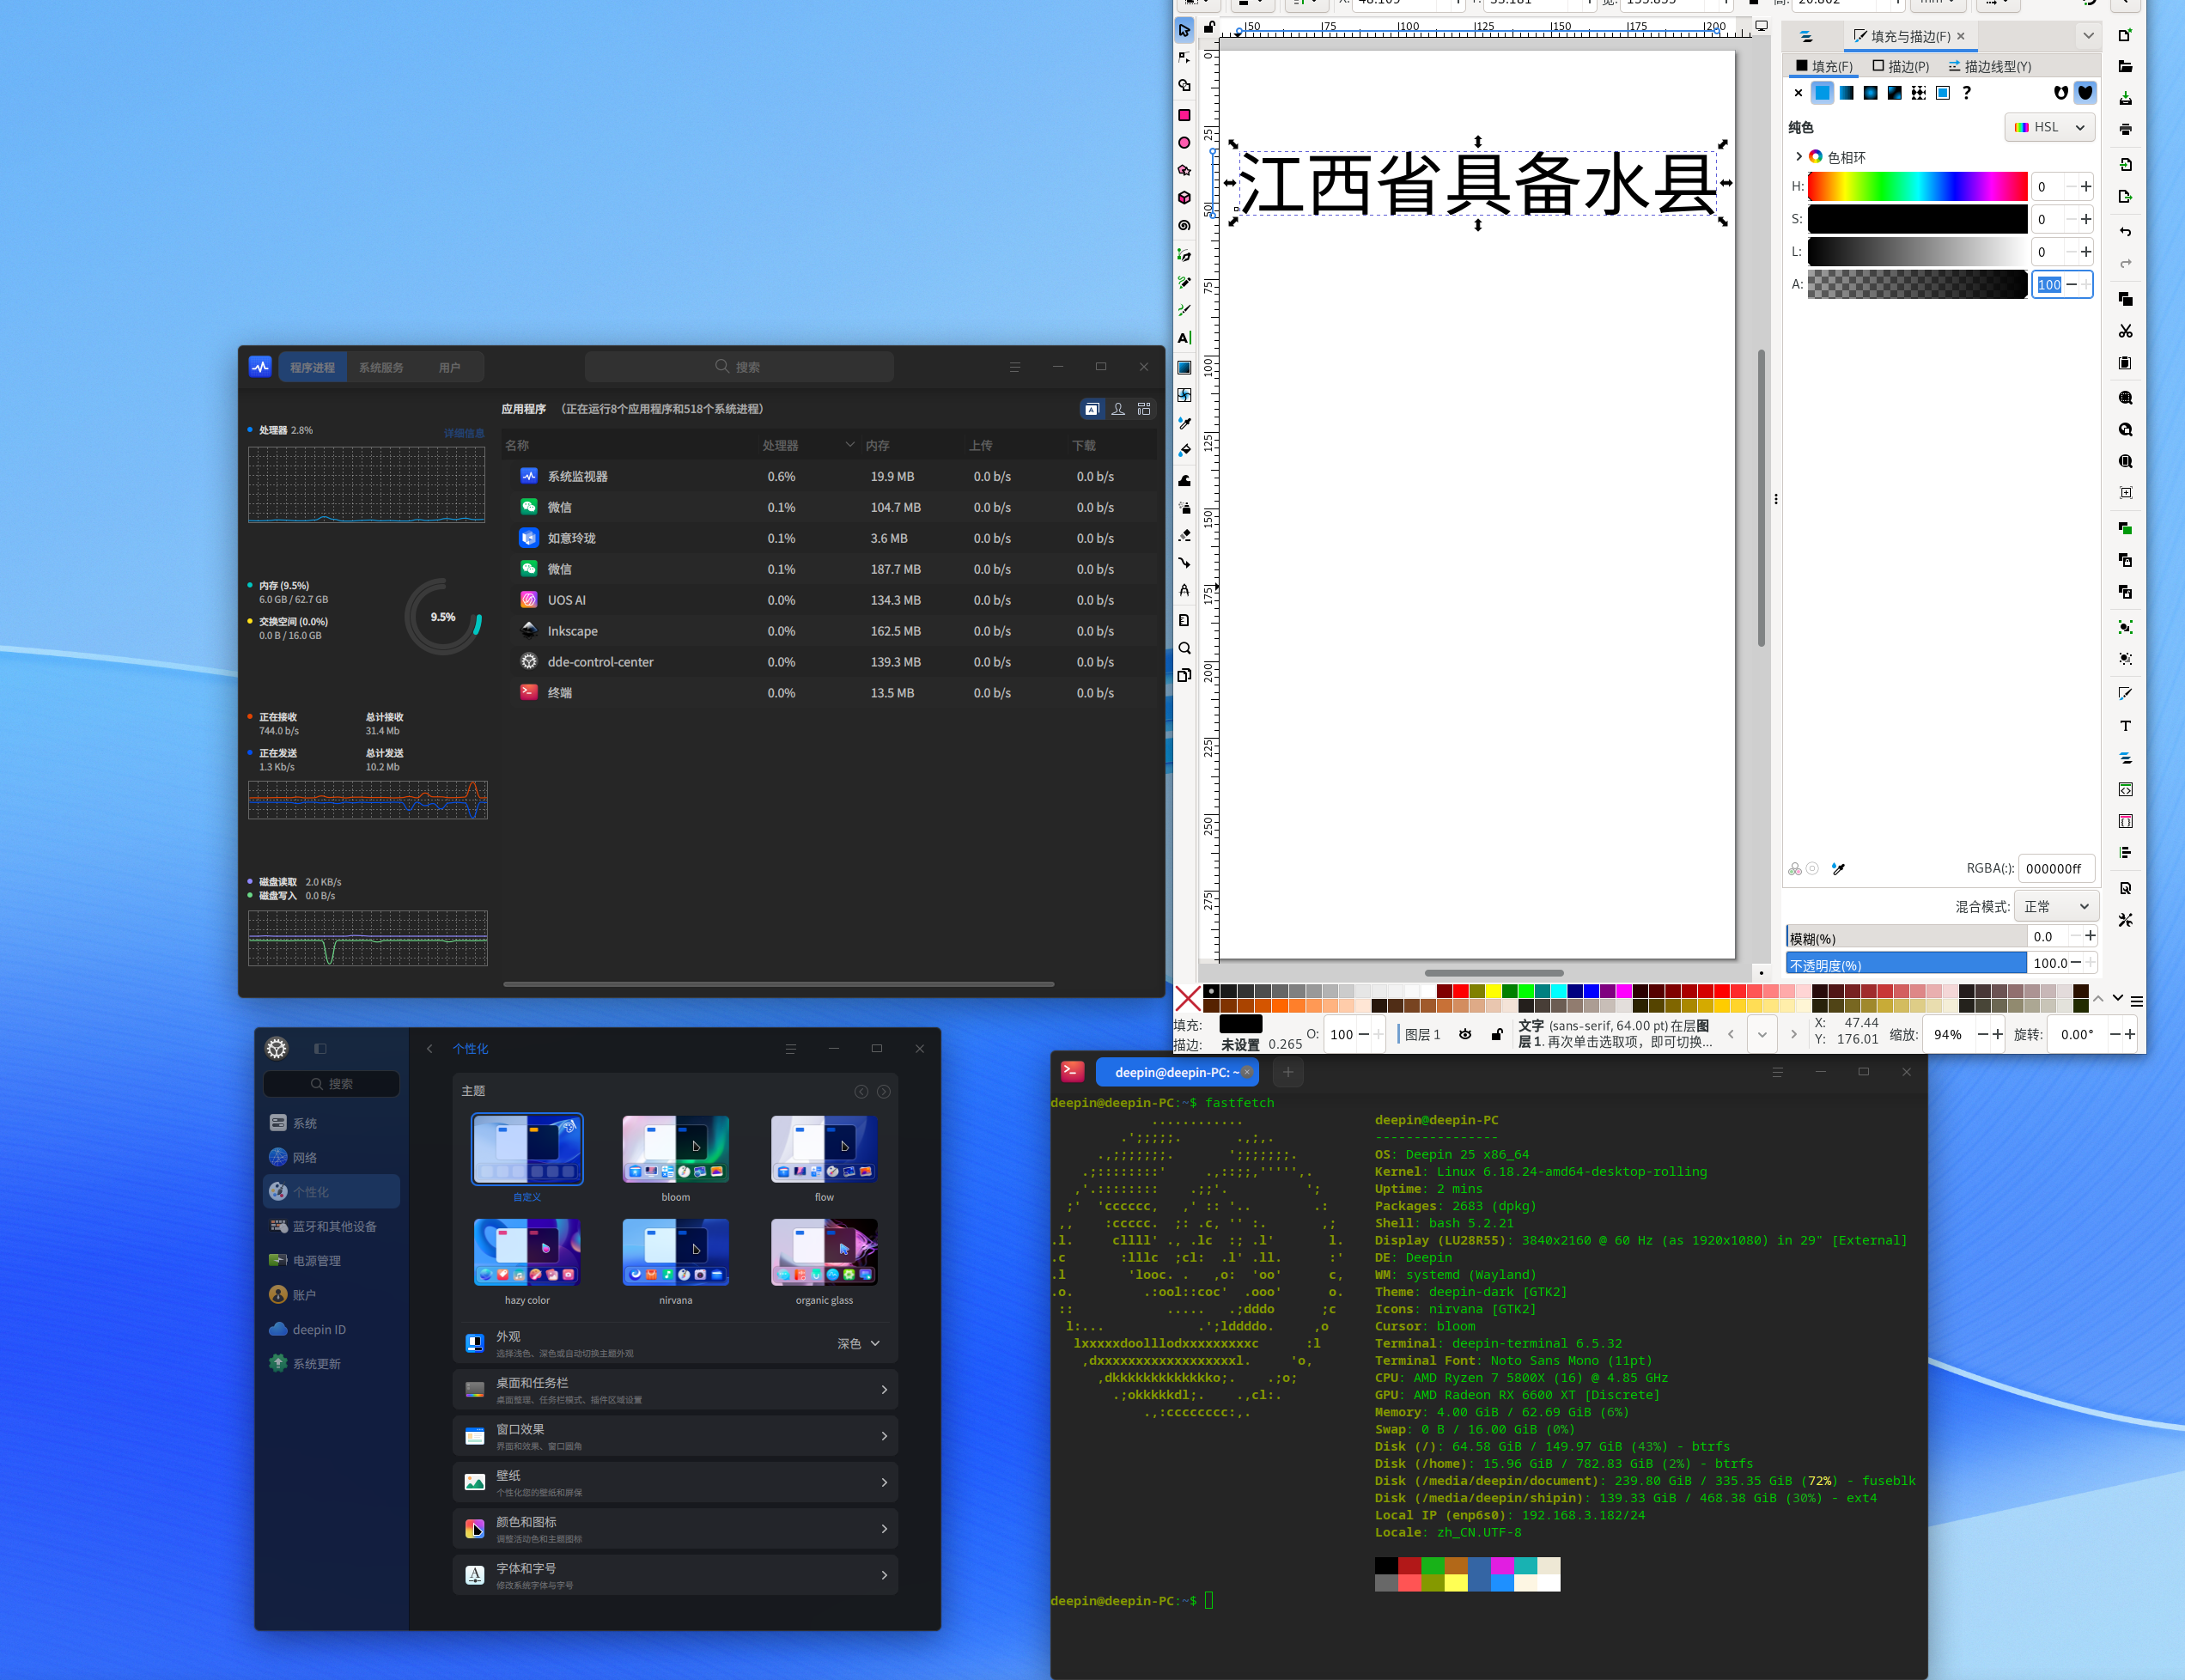Click next theme page arrow in 主题 section
The height and width of the screenshot is (1680, 2185).
(x=884, y=1092)
